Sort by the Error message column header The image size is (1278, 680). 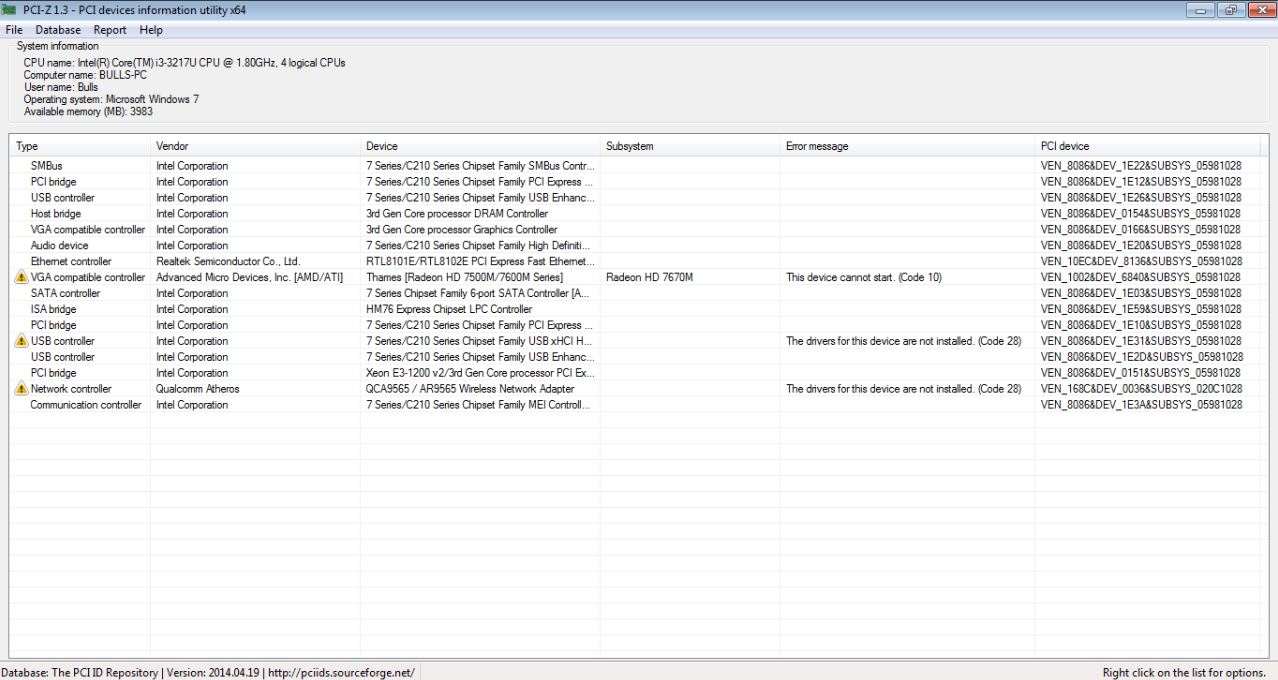click(907, 146)
